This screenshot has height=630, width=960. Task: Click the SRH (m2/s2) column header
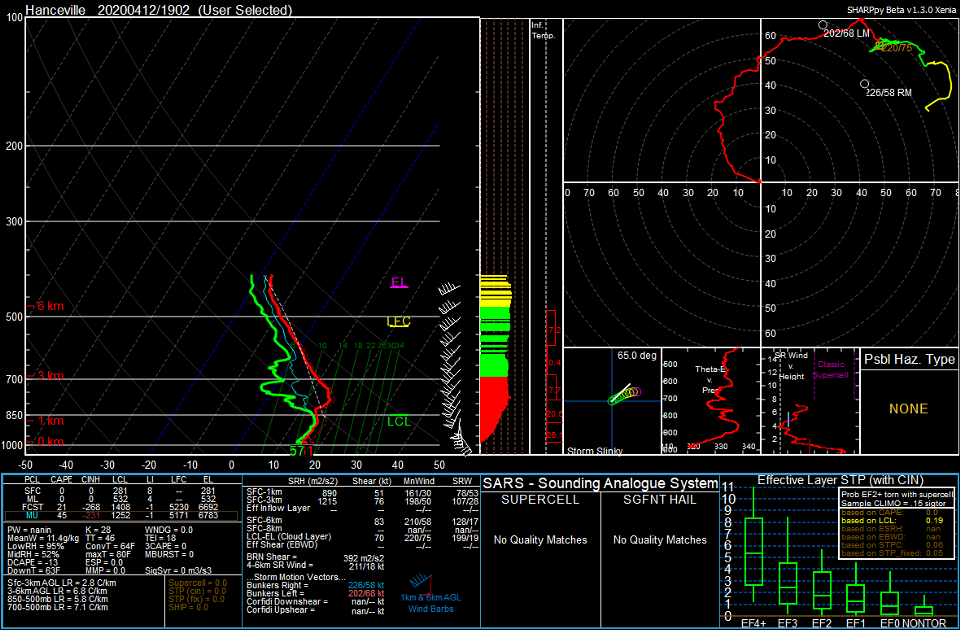pos(314,481)
